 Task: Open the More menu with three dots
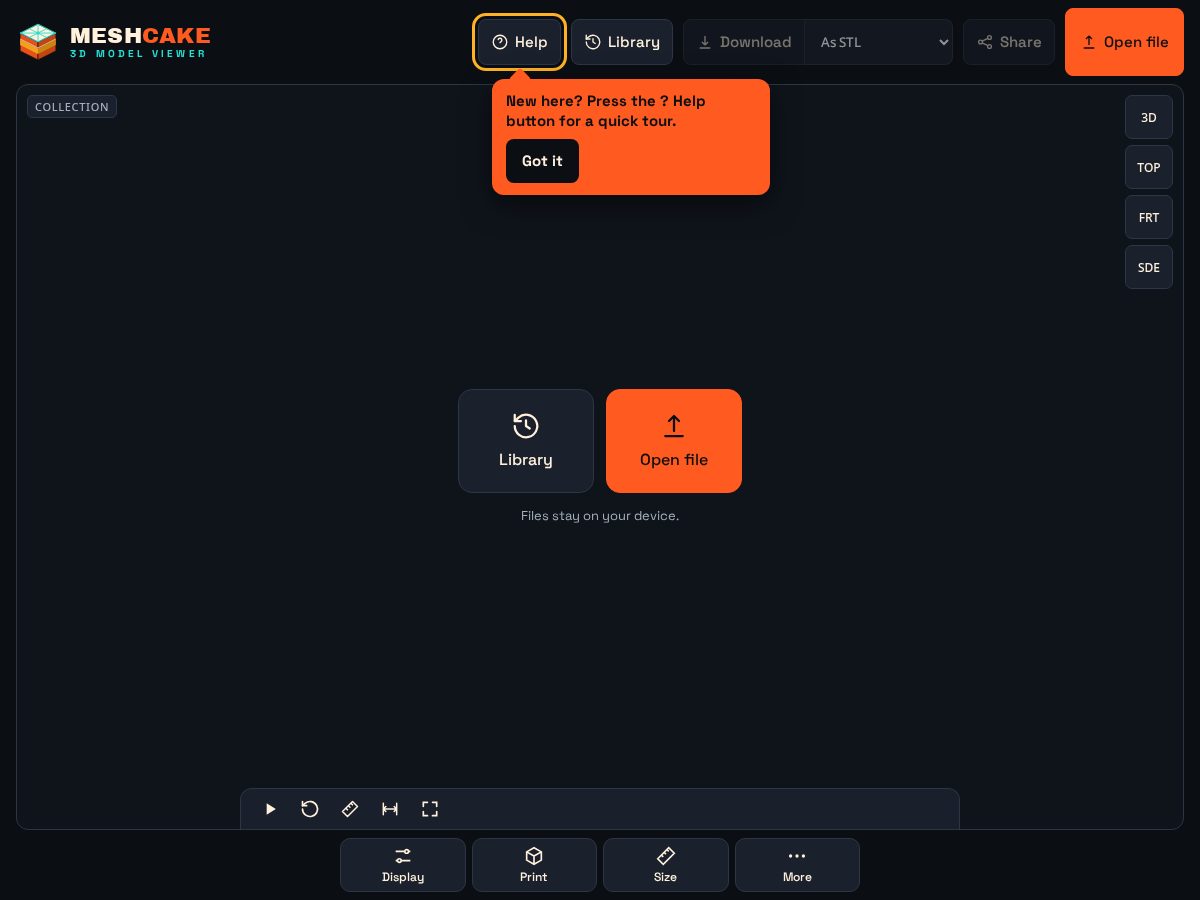click(x=797, y=865)
